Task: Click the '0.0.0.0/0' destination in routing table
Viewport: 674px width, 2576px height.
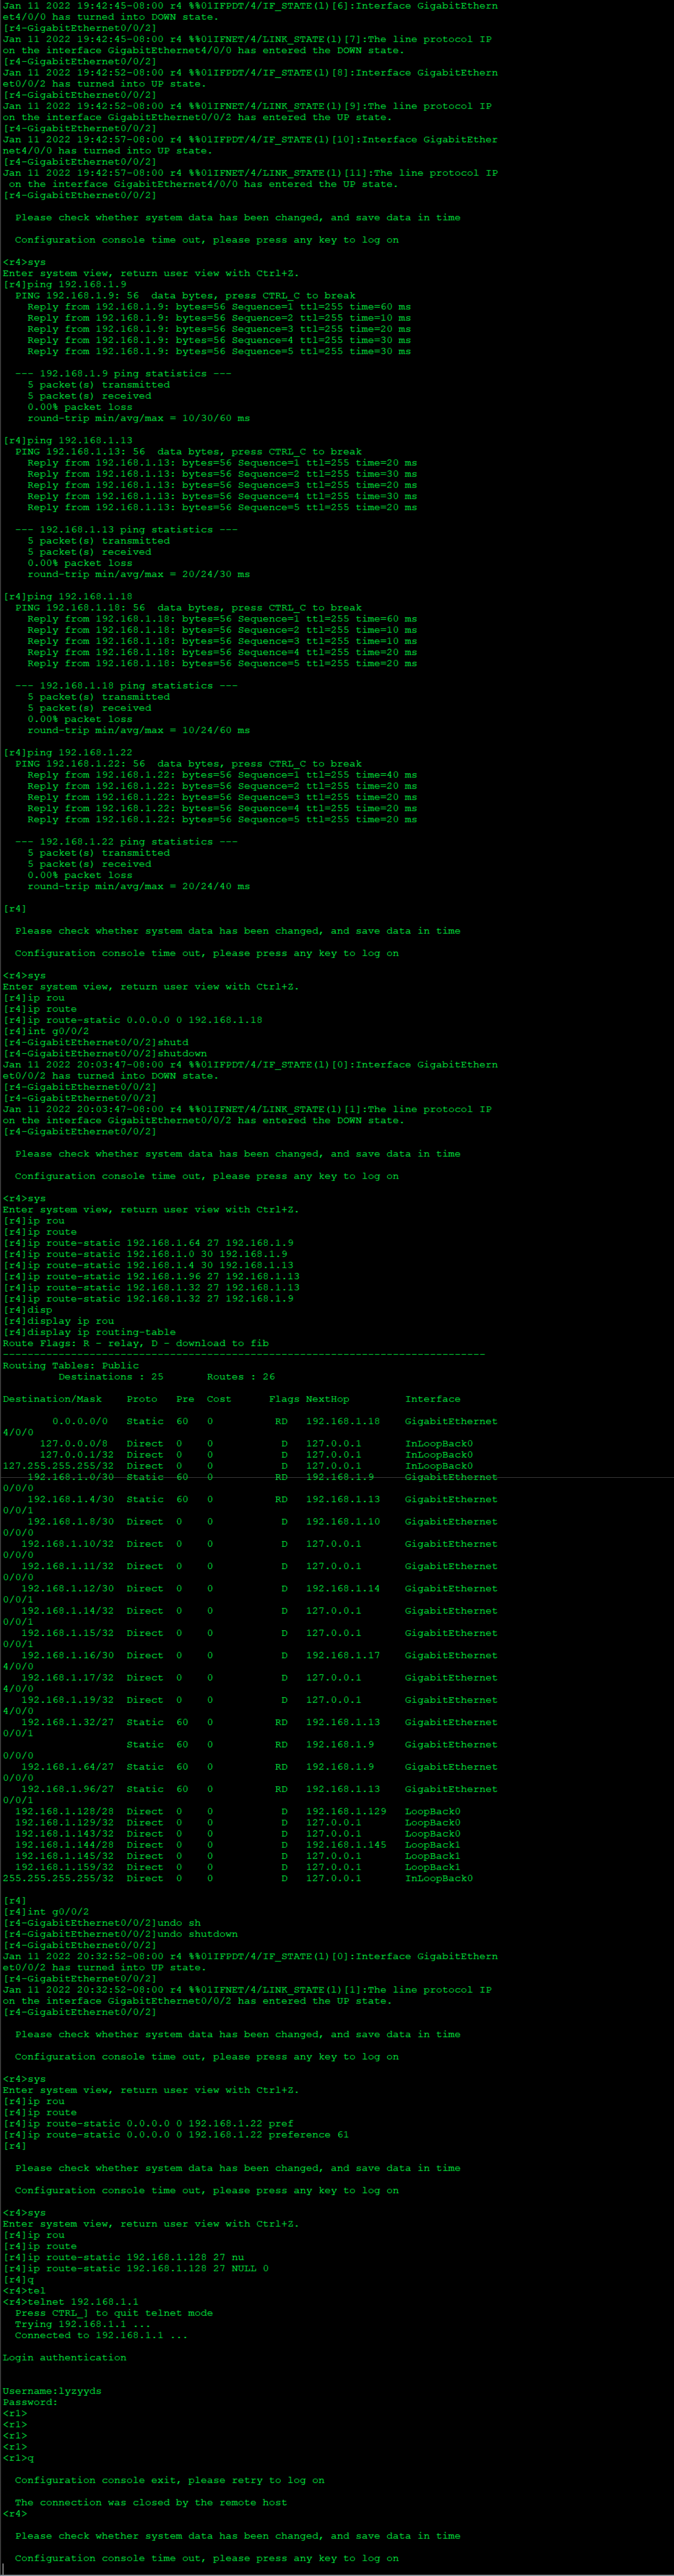Action: click(x=80, y=1421)
